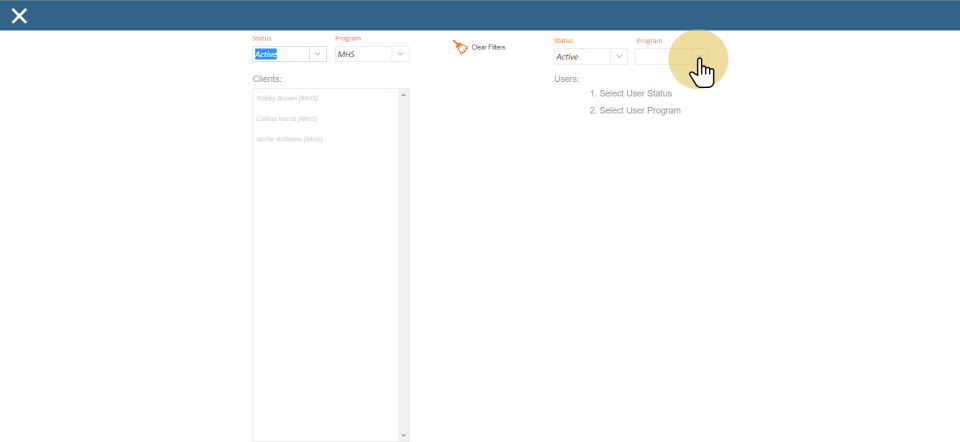Expand the Clients Status dropdown arrow
Screen dimensions: 960x442
318,54
